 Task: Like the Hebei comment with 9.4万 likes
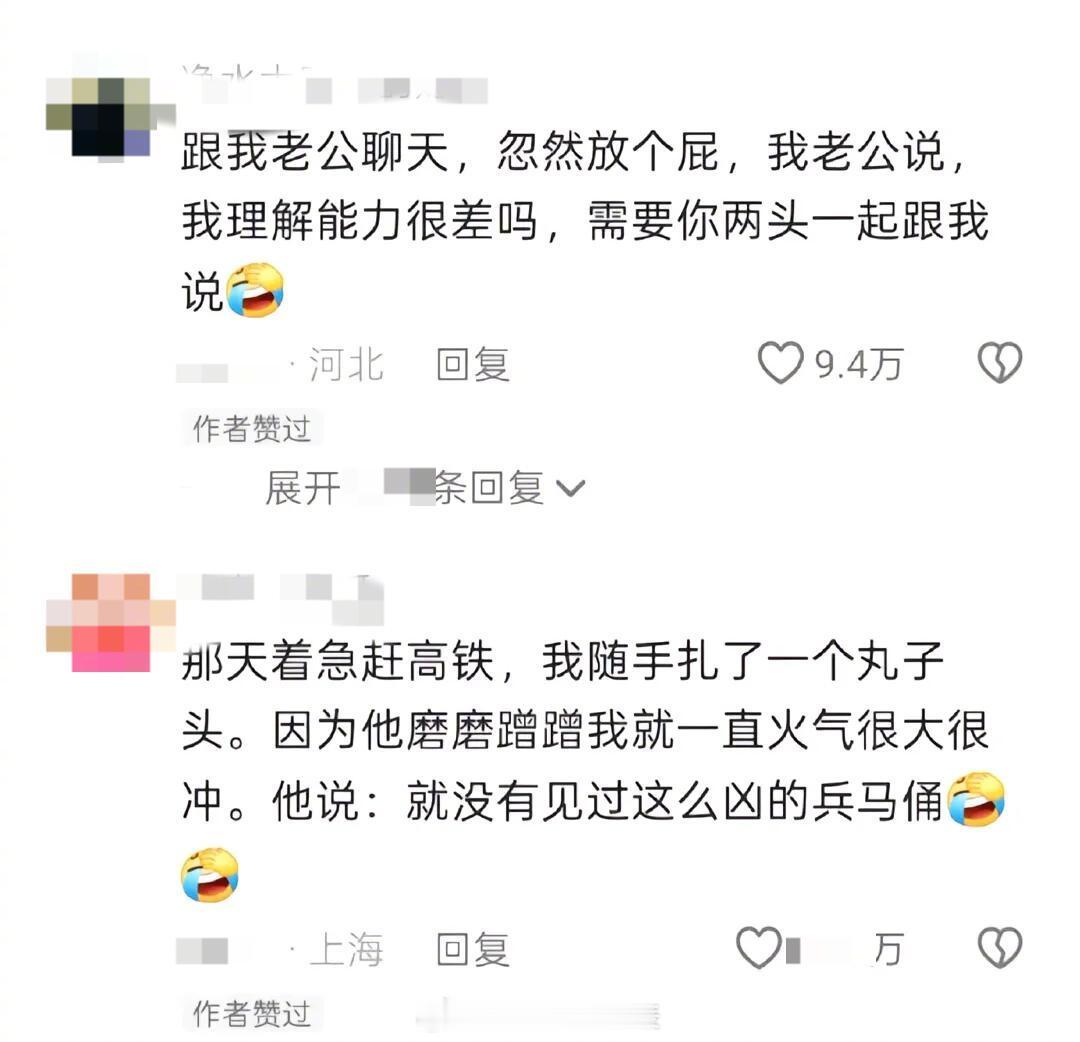click(x=780, y=363)
